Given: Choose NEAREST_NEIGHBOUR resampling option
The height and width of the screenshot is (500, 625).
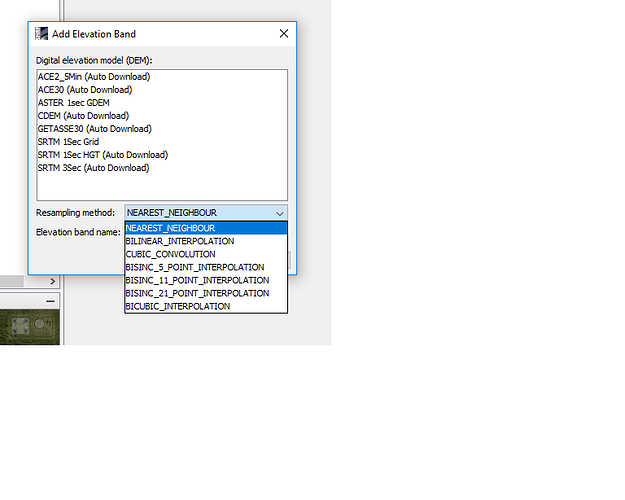Looking at the screenshot, I should coord(206,228).
